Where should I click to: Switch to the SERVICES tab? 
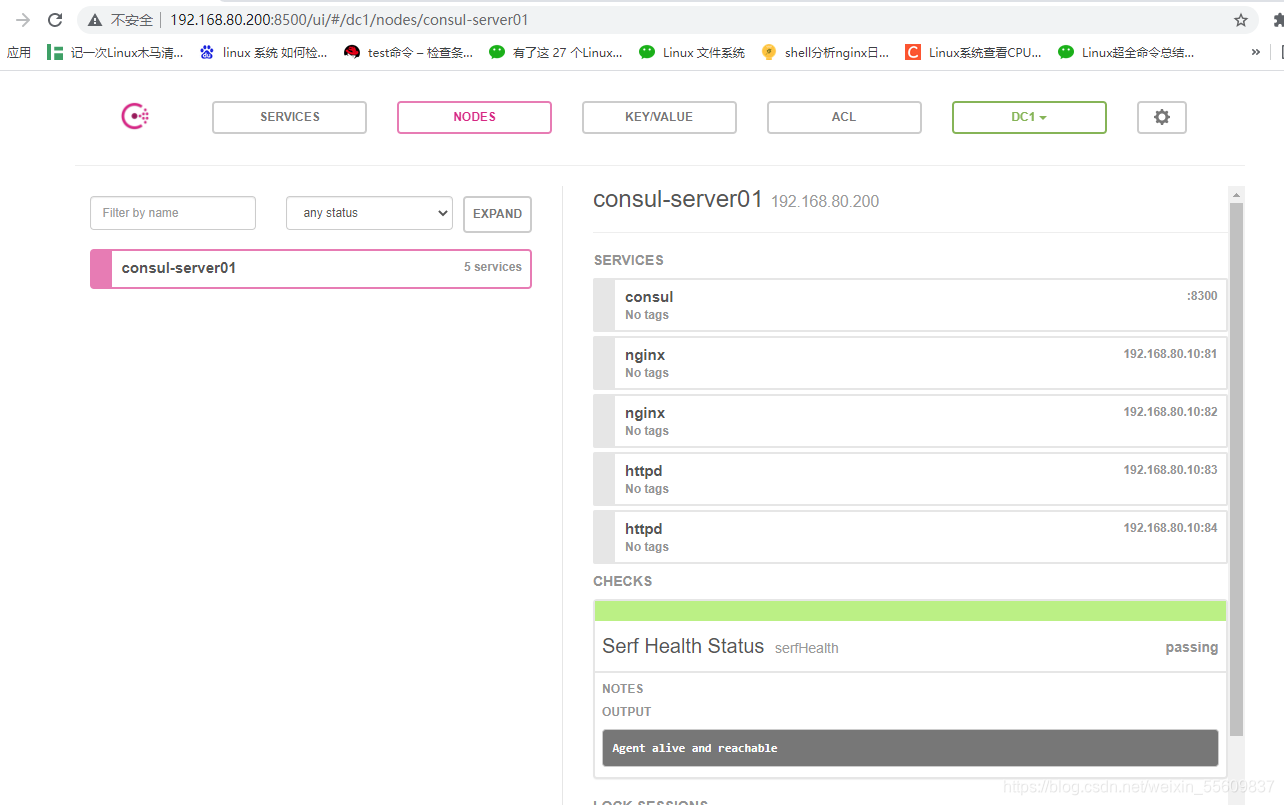289,117
